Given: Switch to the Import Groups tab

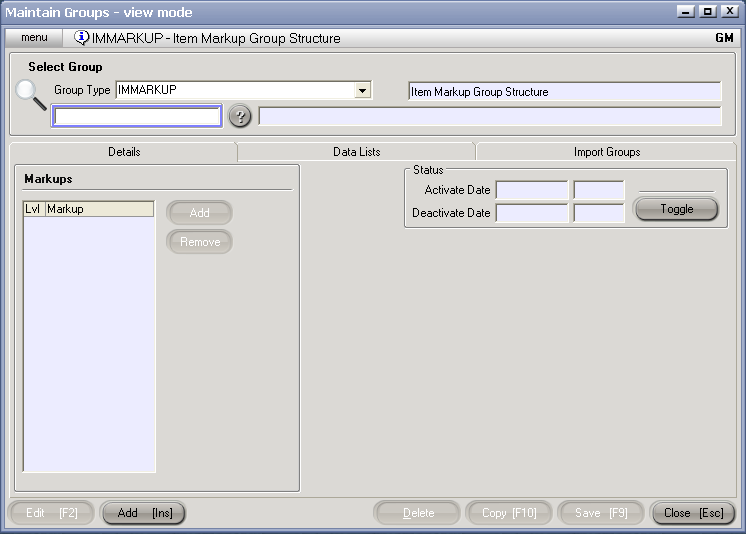Looking at the screenshot, I should 607,152.
